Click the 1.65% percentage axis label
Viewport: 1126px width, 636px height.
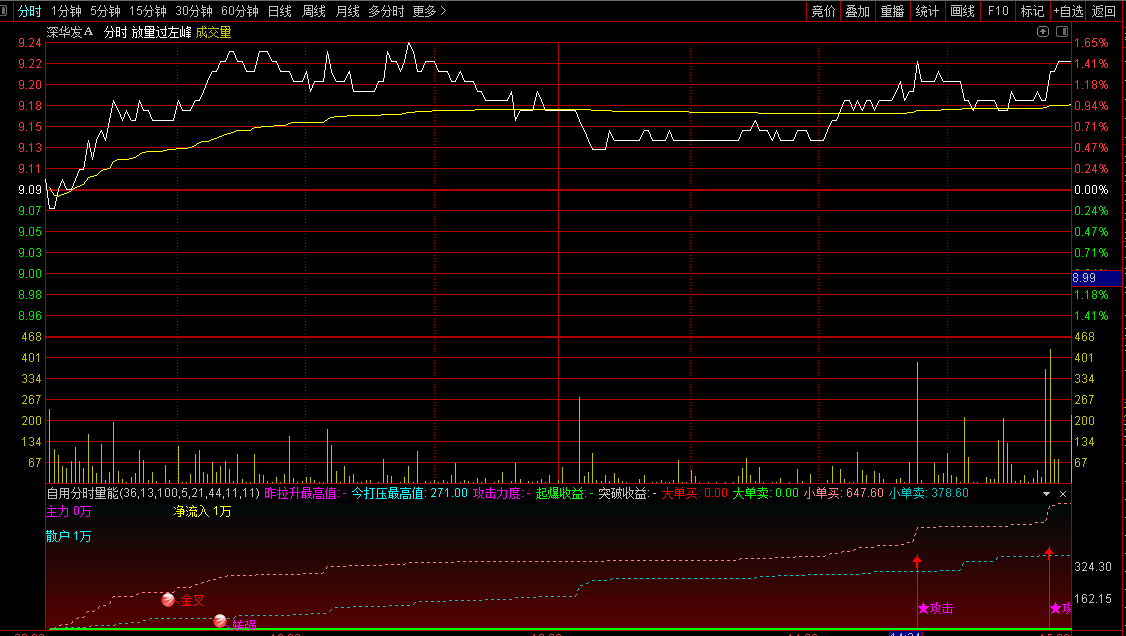click(x=1092, y=44)
